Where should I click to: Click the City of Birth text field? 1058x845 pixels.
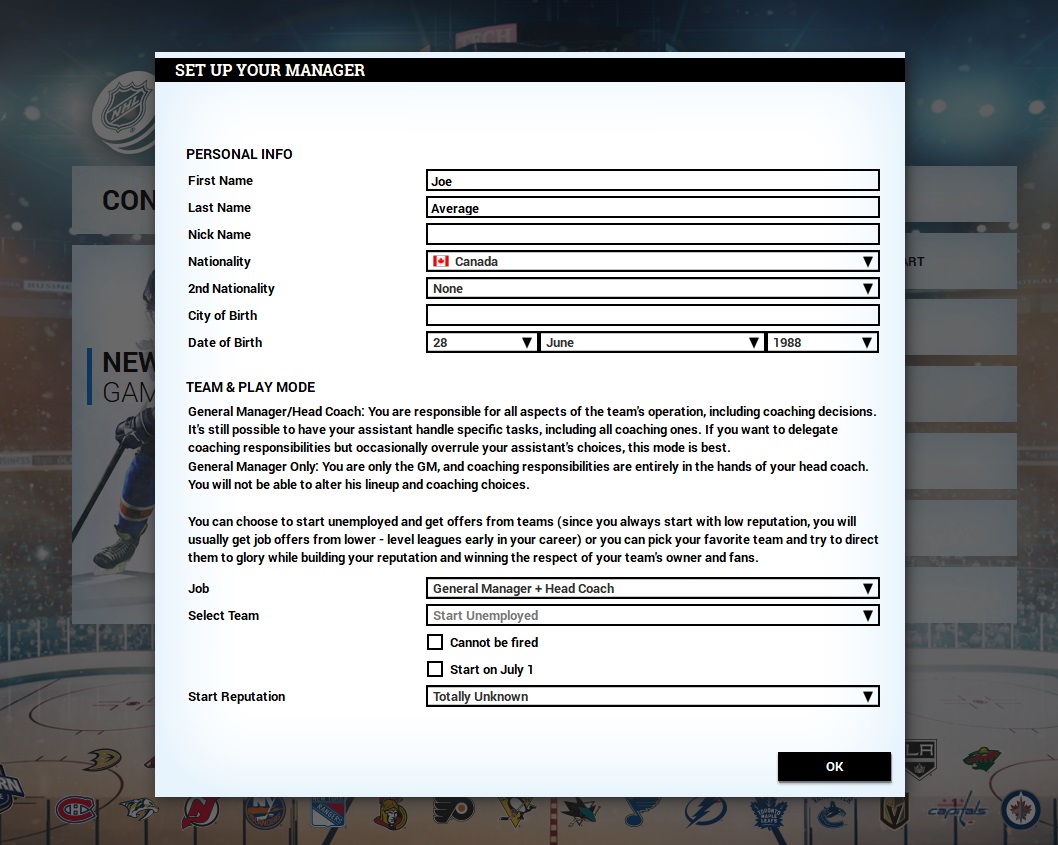coord(652,316)
